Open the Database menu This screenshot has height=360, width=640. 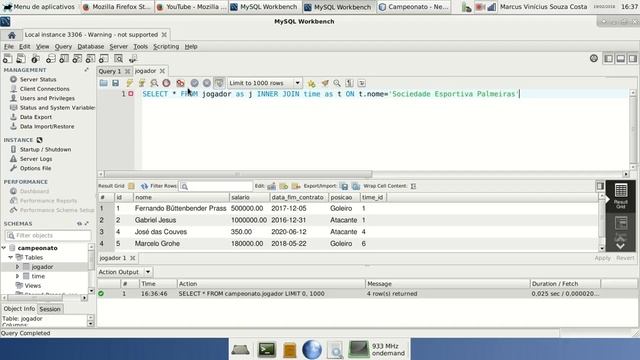(x=91, y=47)
